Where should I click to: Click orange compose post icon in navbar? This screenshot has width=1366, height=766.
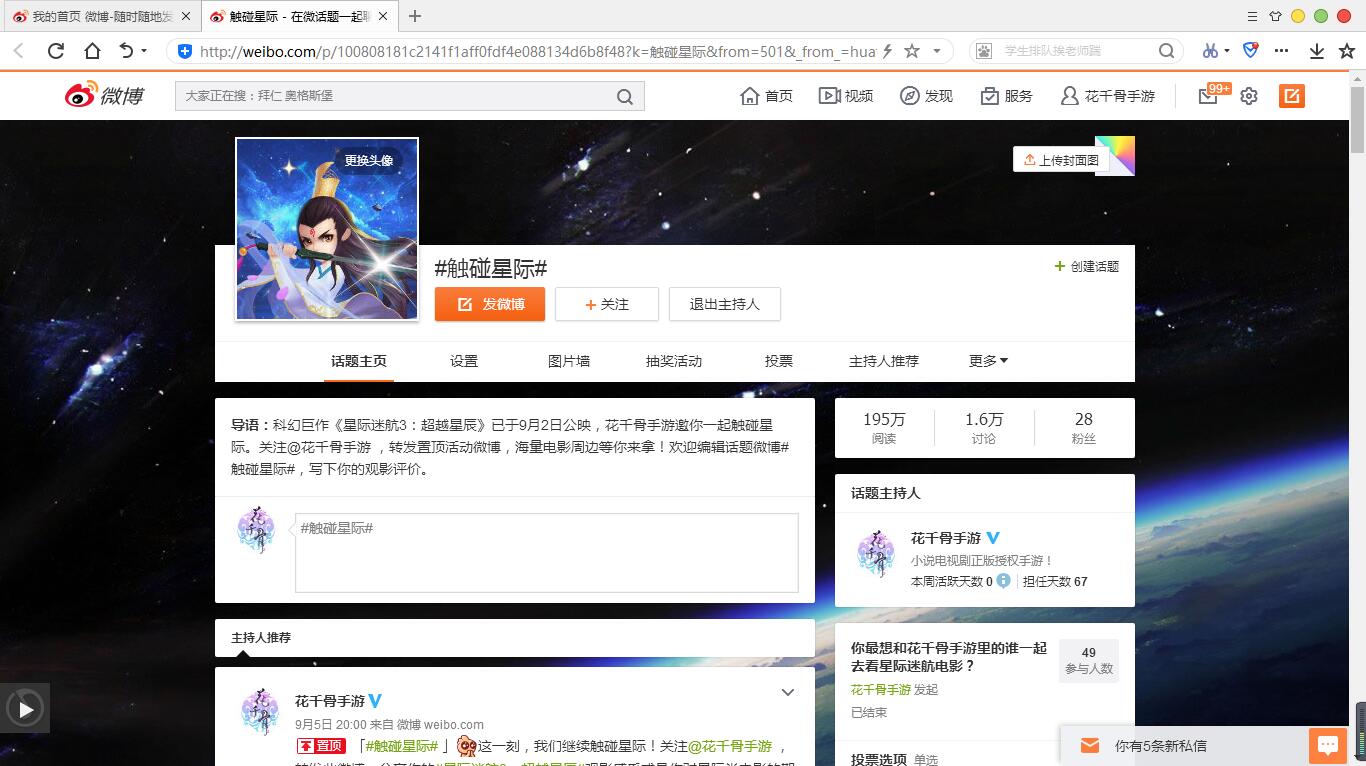coord(1292,96)
